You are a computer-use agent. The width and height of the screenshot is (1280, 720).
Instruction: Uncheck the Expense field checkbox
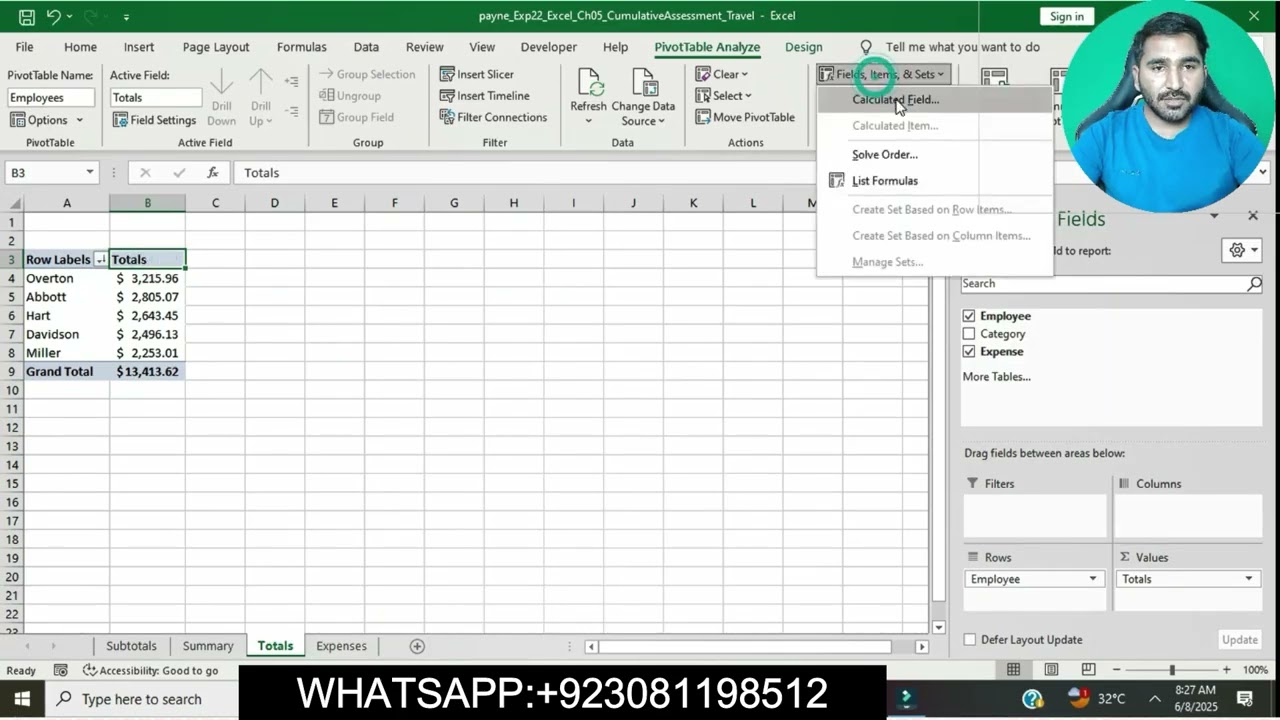click(x=968, y=352)
